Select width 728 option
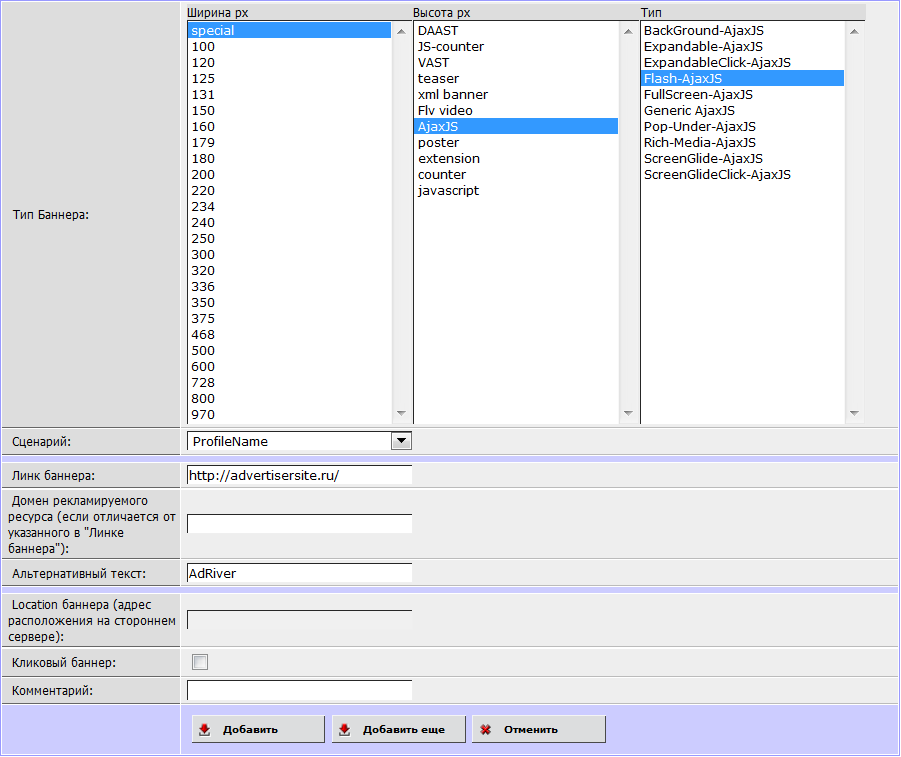This screenshot has height=757, width=901. [289, 383]
